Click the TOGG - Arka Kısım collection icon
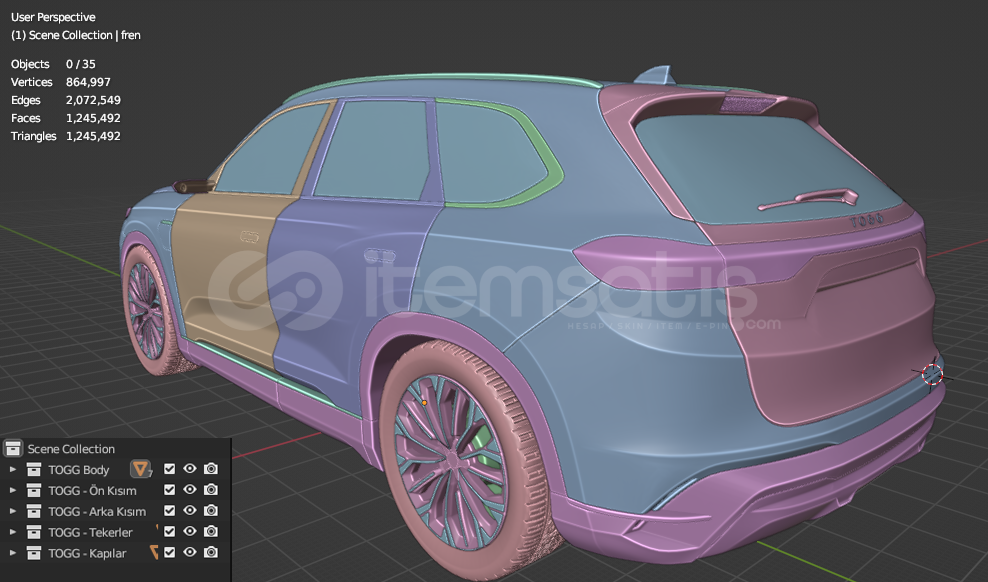This screenshot has width=988, height=582. coord(33,511)
